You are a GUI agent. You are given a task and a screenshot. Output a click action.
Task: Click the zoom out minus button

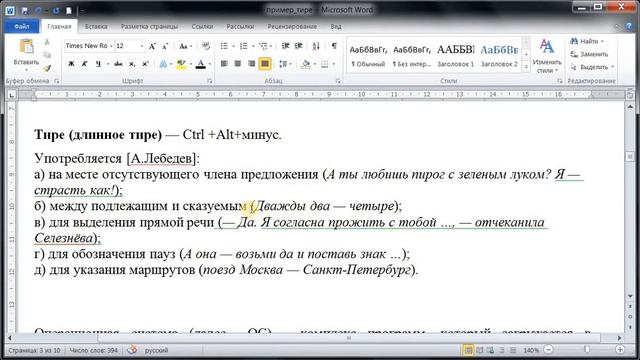[x=549, y=350]
